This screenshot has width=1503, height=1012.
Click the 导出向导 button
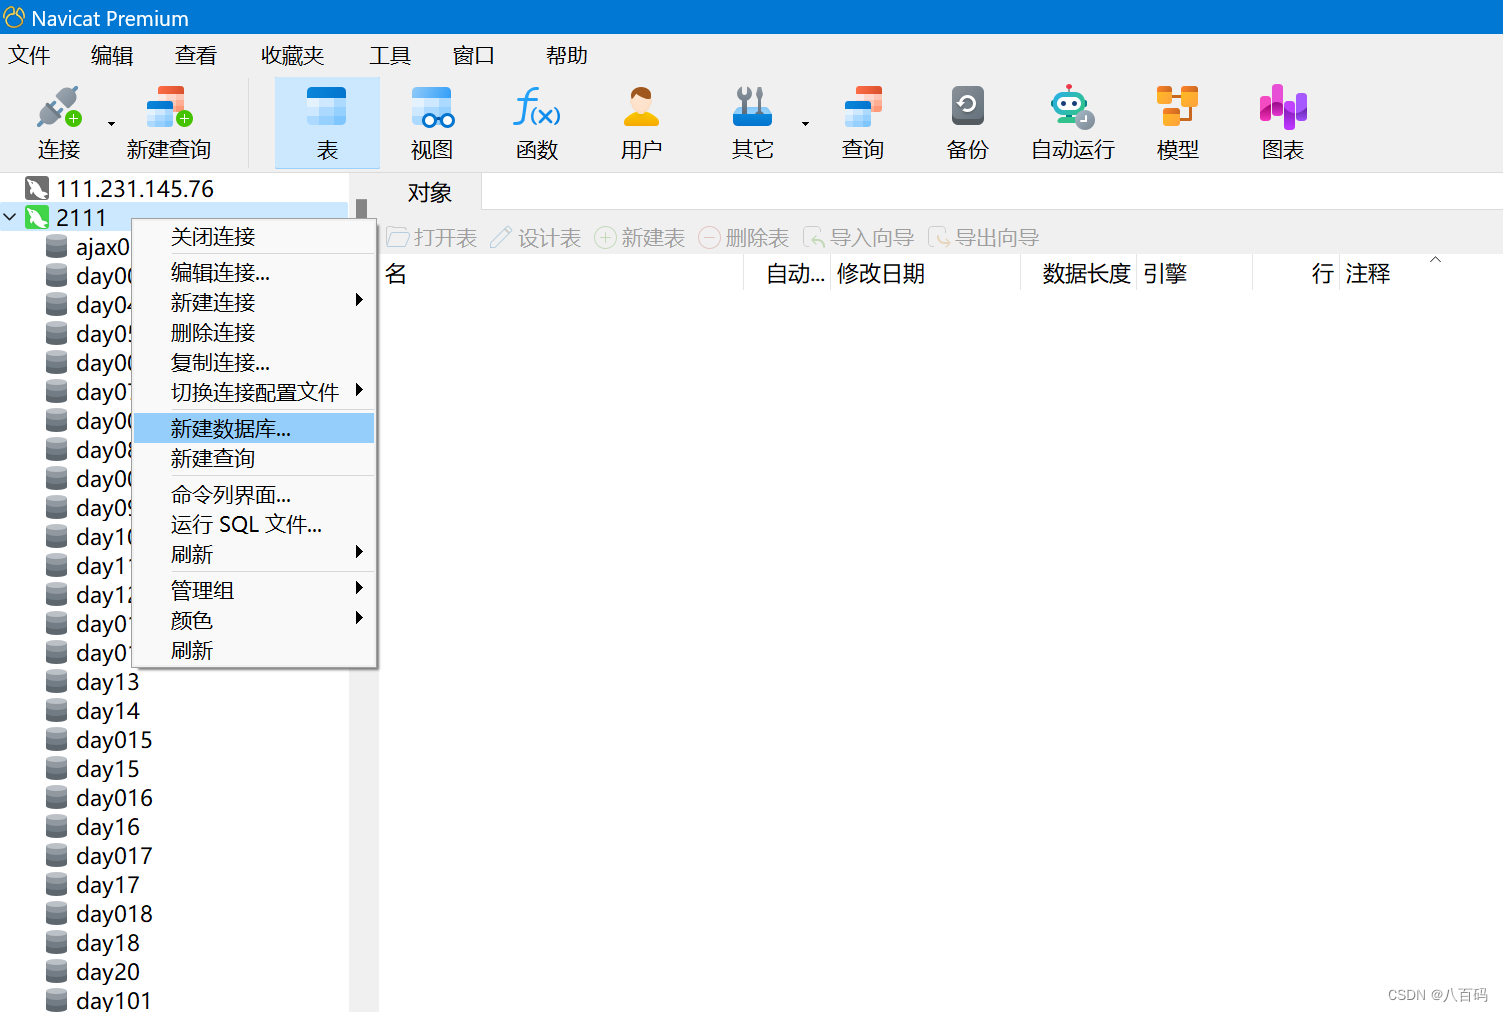pyautogui.click(x=984, y=237)
